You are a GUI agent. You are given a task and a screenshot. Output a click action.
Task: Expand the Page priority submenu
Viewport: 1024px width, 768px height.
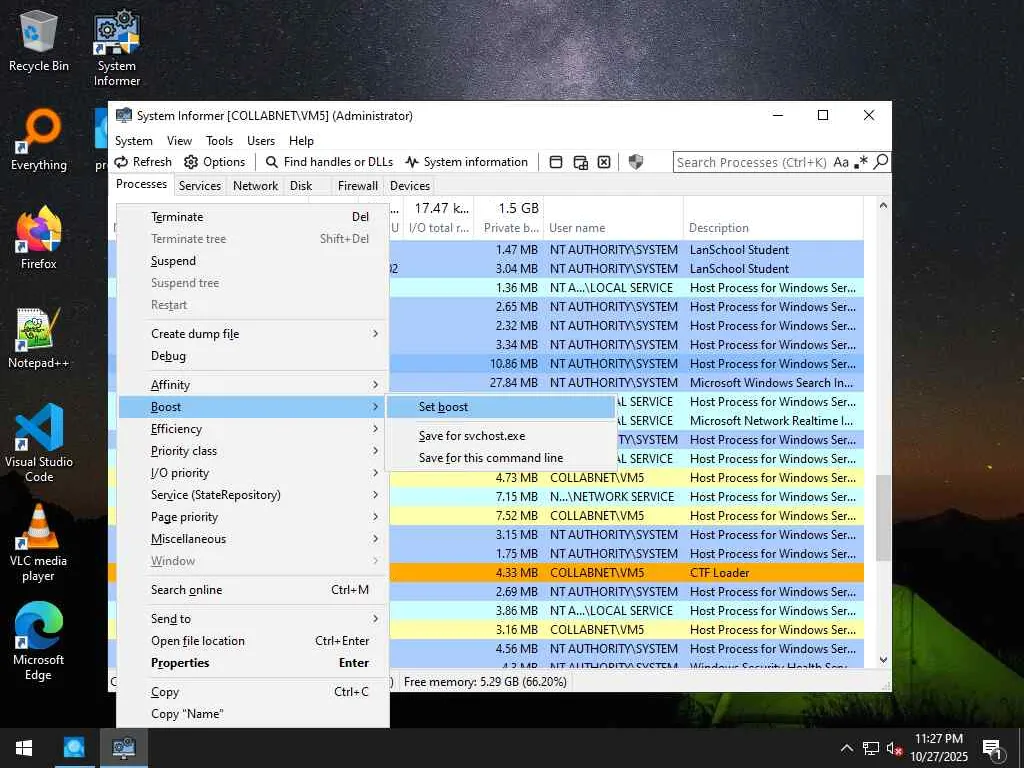(x=254, y=517)
